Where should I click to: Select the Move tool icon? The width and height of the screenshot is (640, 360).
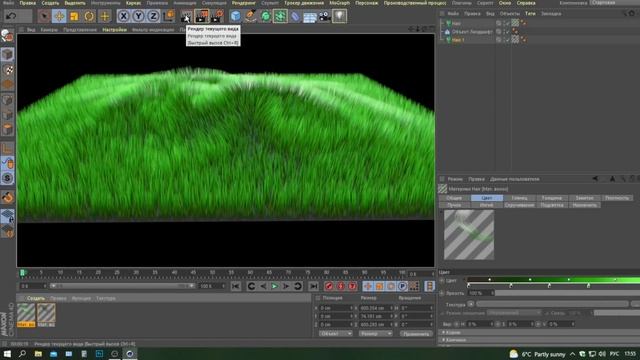pos(59,16)
